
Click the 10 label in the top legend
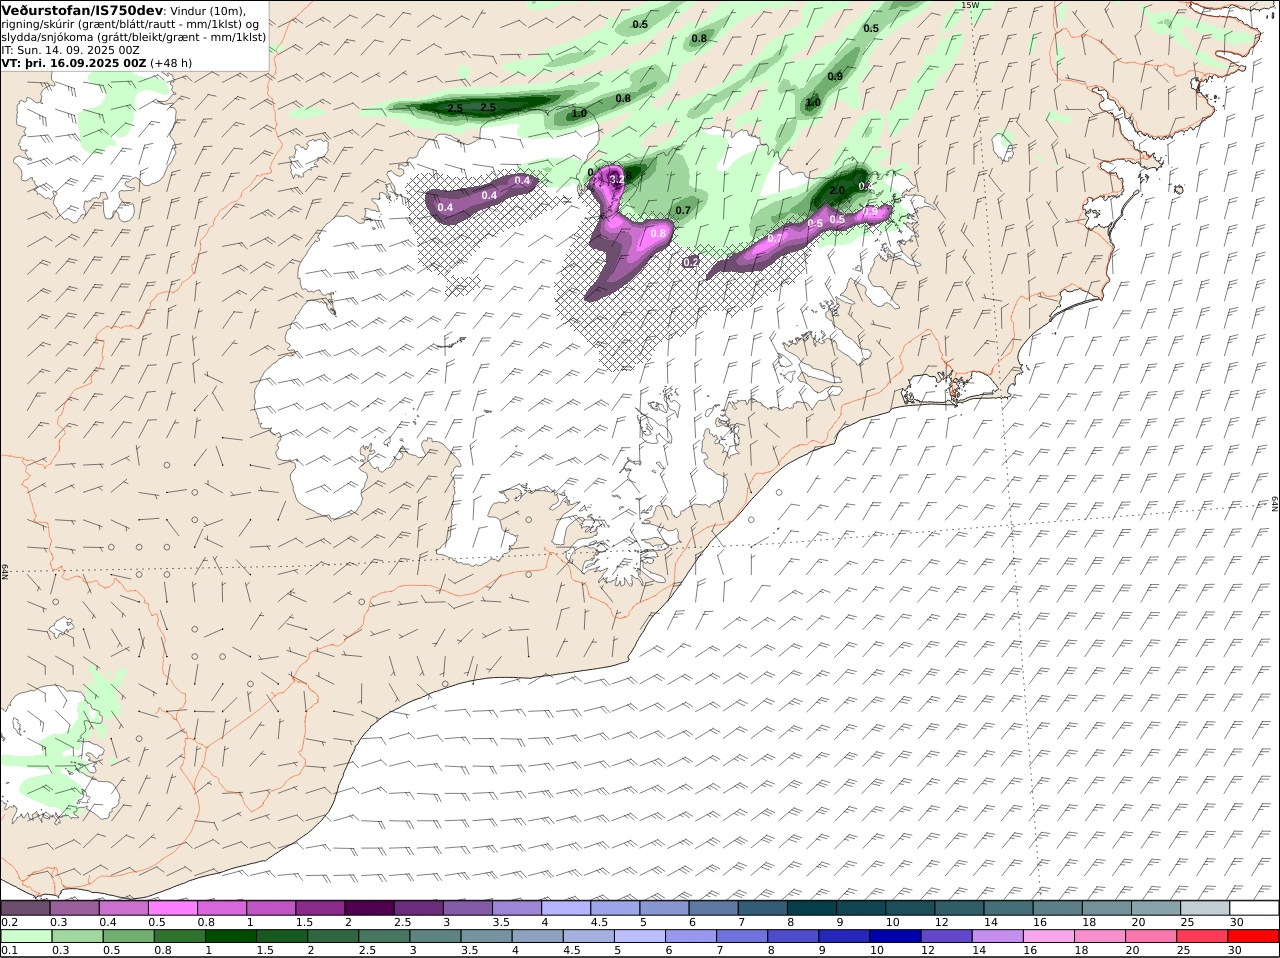(x=892, y=922)
